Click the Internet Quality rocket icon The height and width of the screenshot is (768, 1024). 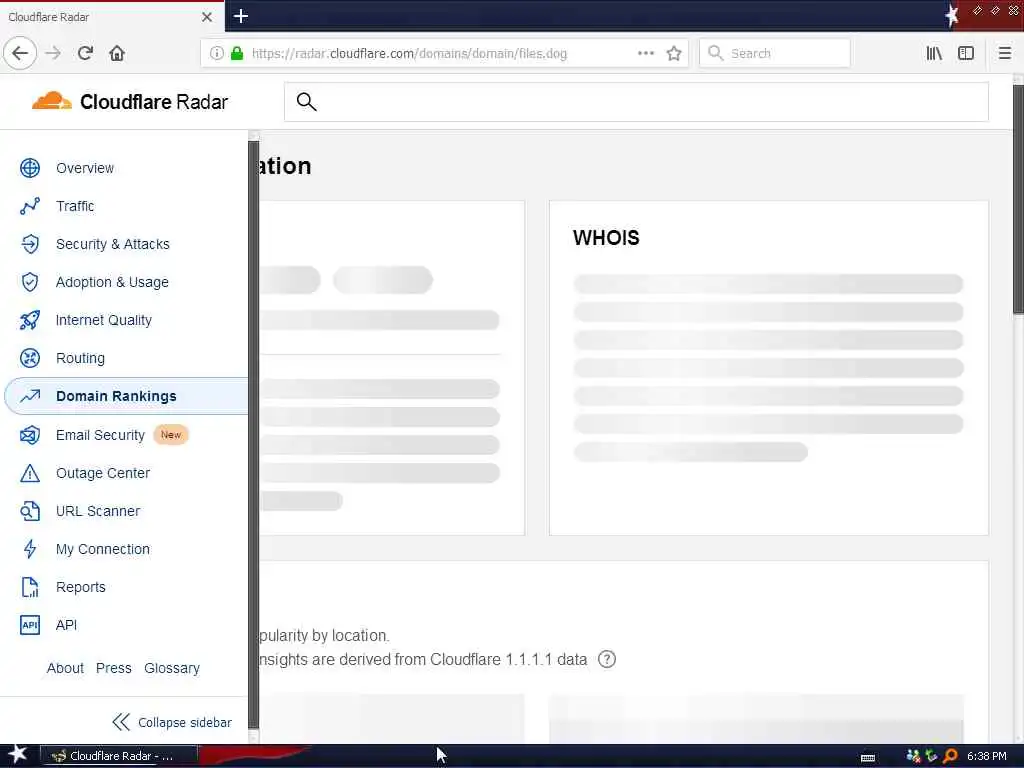click(30, 320)
